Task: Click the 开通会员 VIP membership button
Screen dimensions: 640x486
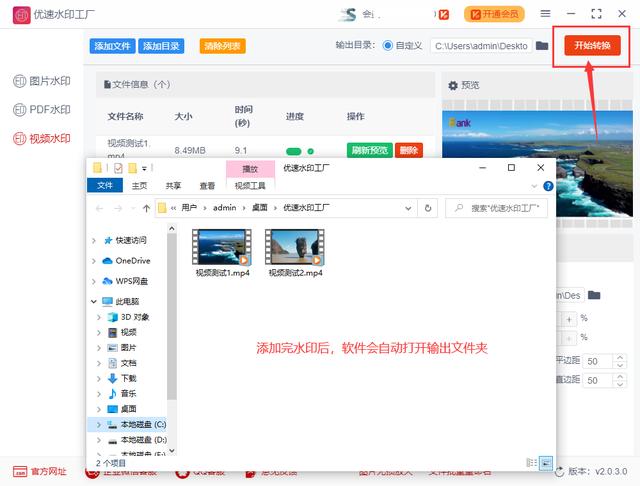Action: click(494, 14)
